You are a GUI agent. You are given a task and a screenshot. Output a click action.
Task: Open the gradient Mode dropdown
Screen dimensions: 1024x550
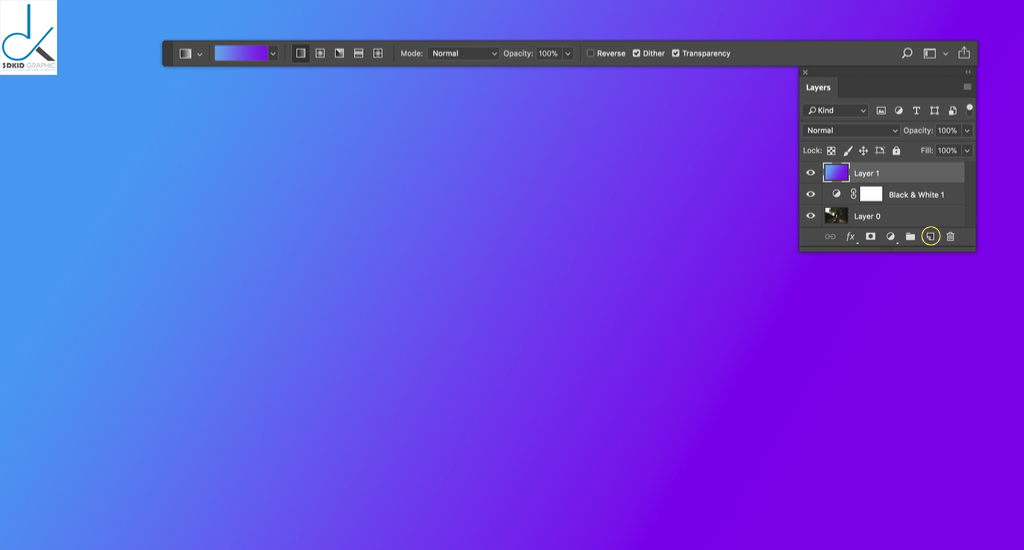tap(464, 54)
